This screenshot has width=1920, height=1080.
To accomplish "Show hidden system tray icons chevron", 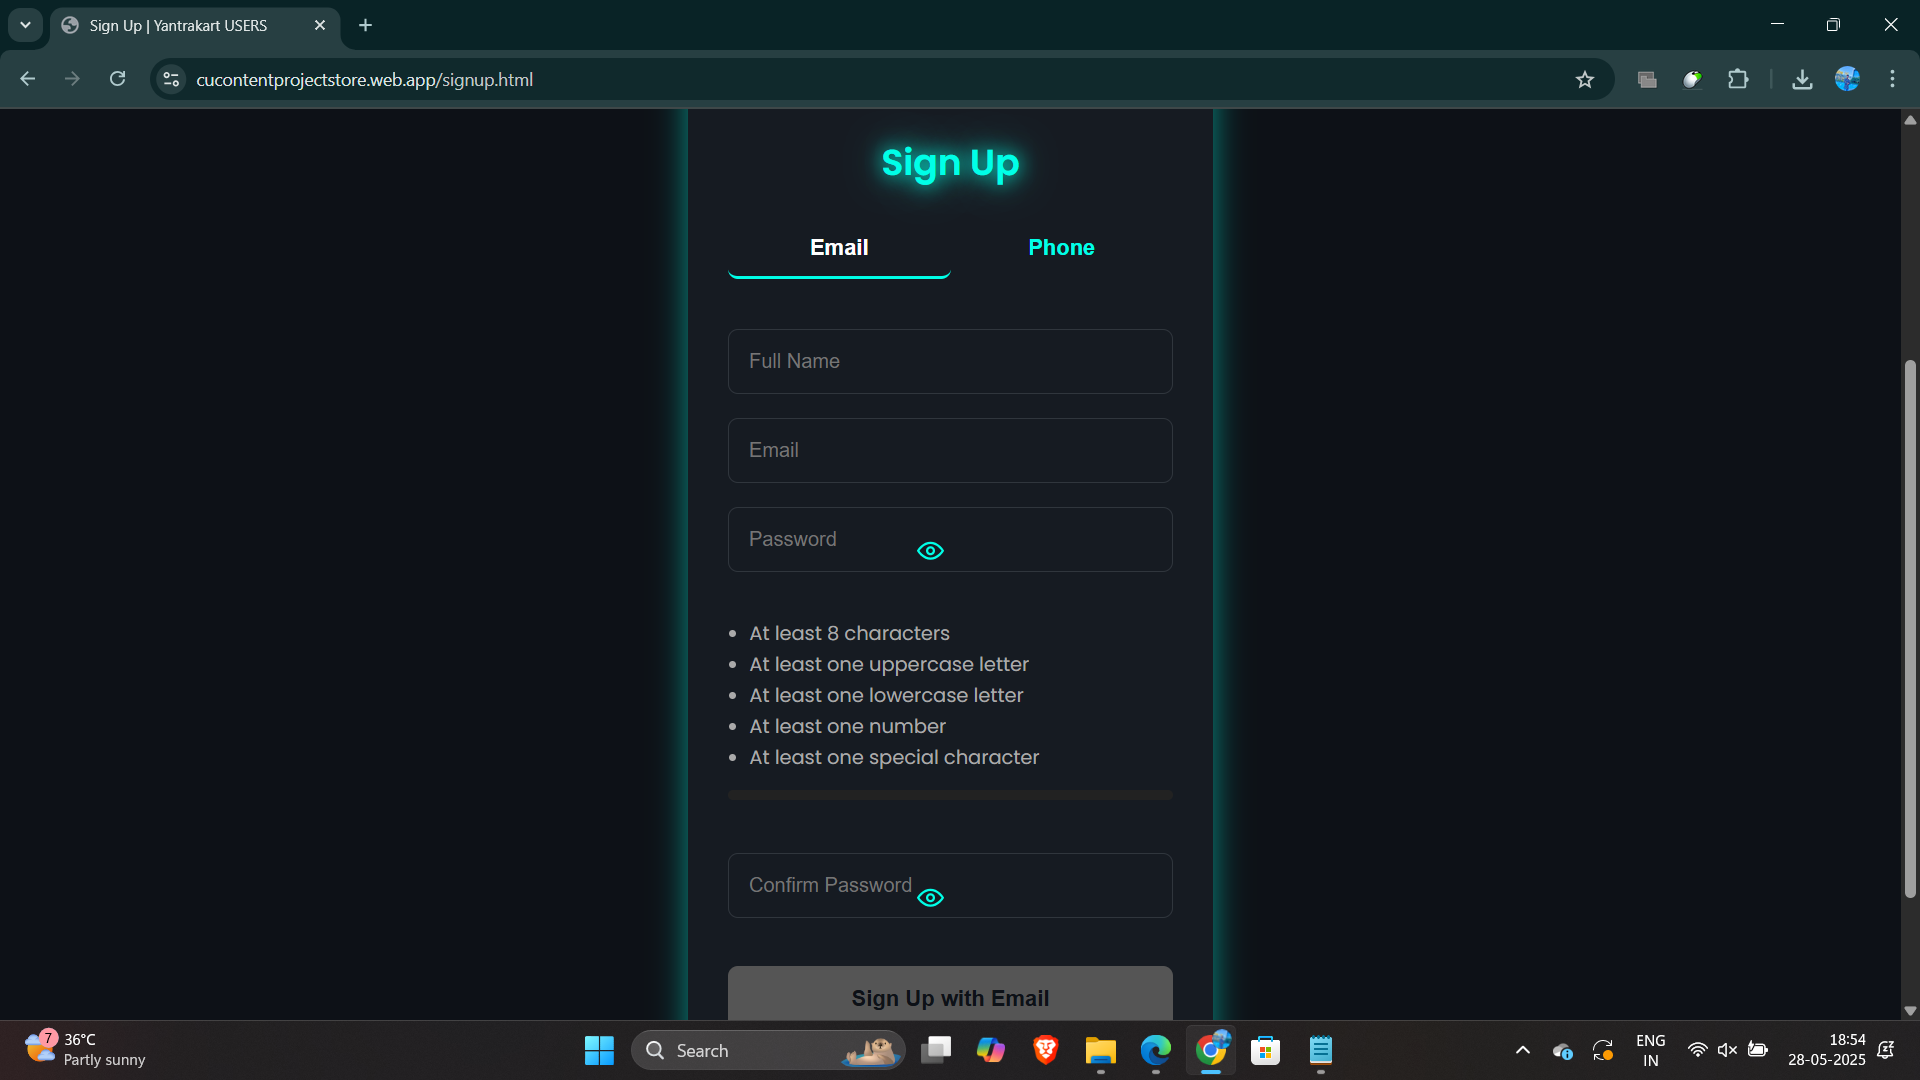I will (1523, 1050).
